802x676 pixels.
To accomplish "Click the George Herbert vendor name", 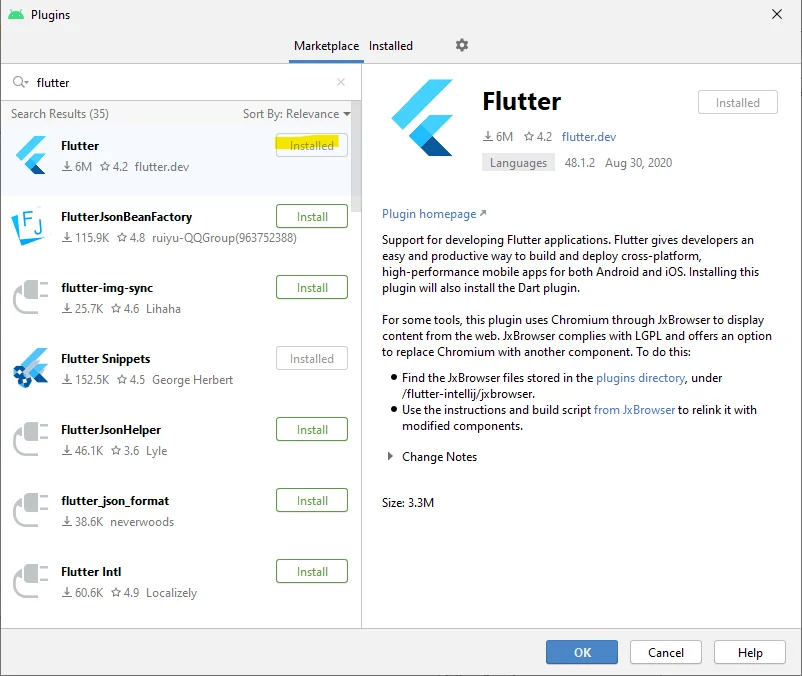I will (192, 379).
